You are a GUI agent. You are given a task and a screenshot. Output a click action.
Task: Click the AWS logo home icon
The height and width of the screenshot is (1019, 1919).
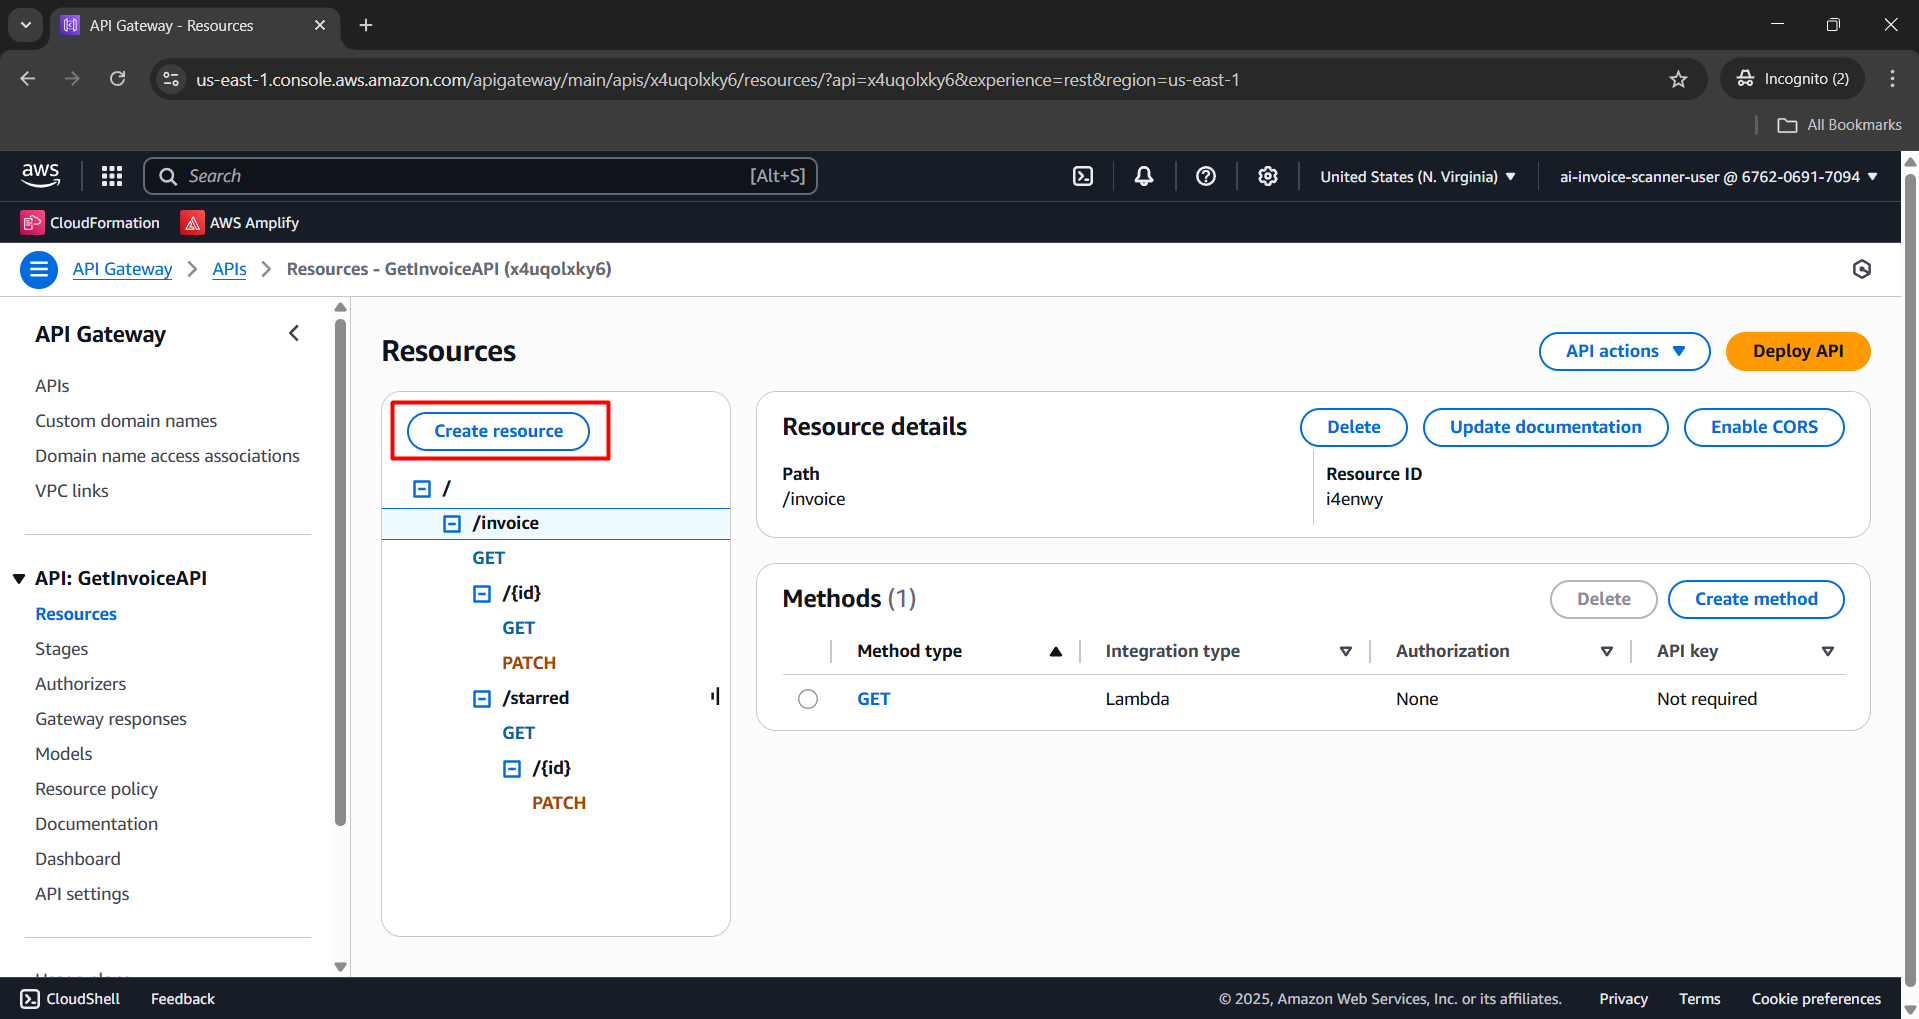(x=41, y=176)
